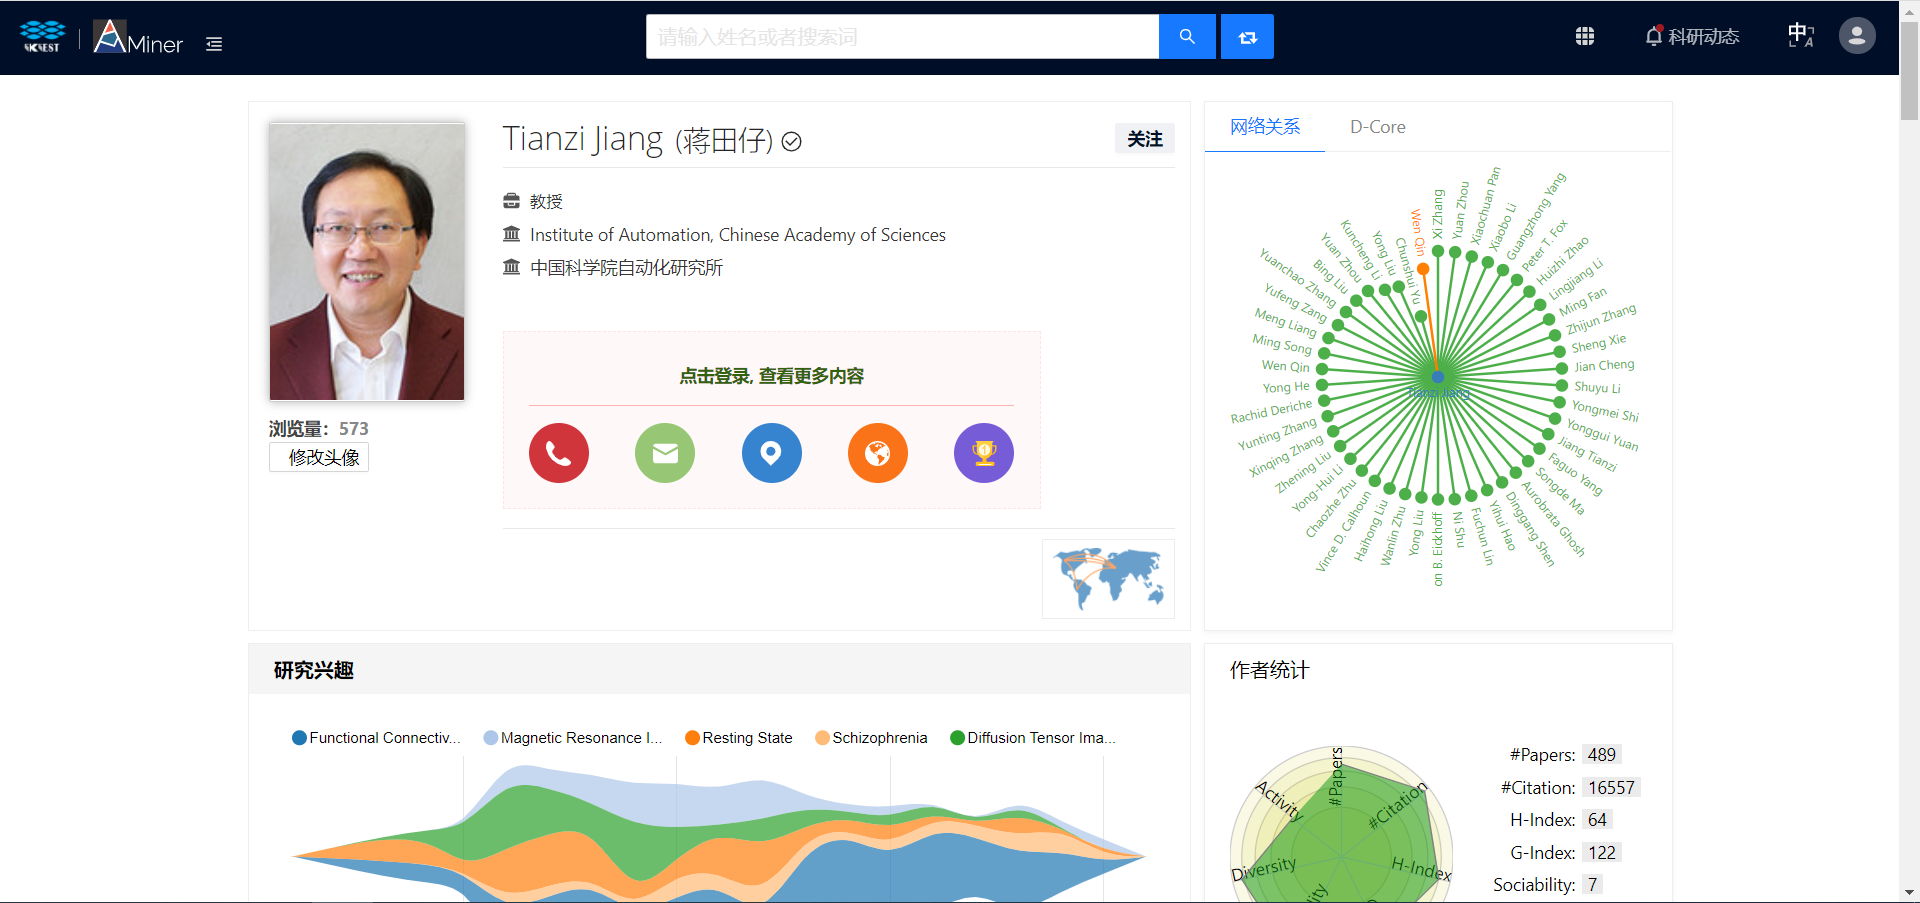Image resolution: width=1920 pixels, height=903 pixels.
Task: Switch to the D-Core tab
Action: [1377, 127]
